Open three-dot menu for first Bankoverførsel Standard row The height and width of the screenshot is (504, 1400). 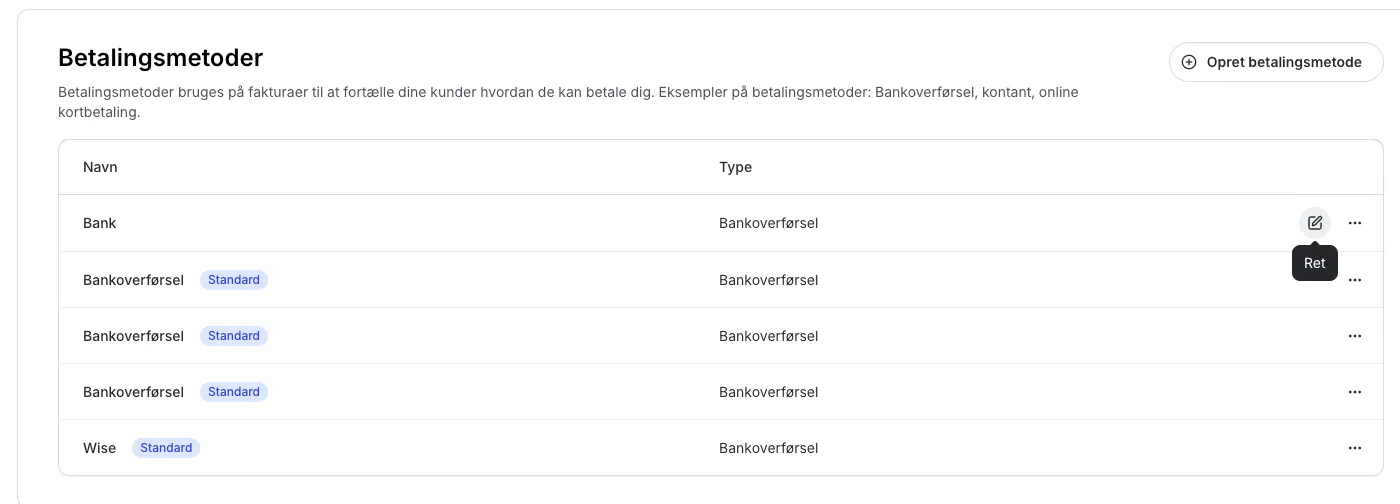pyautogui.click(x=1355, y=280)
